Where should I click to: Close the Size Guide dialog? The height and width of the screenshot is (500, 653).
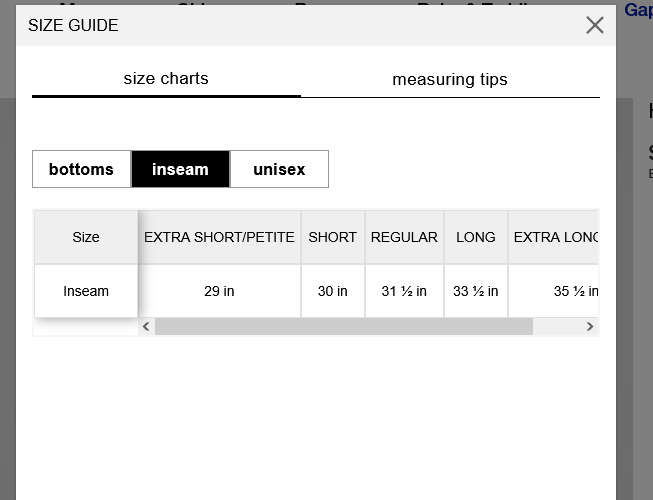[594, 25]
